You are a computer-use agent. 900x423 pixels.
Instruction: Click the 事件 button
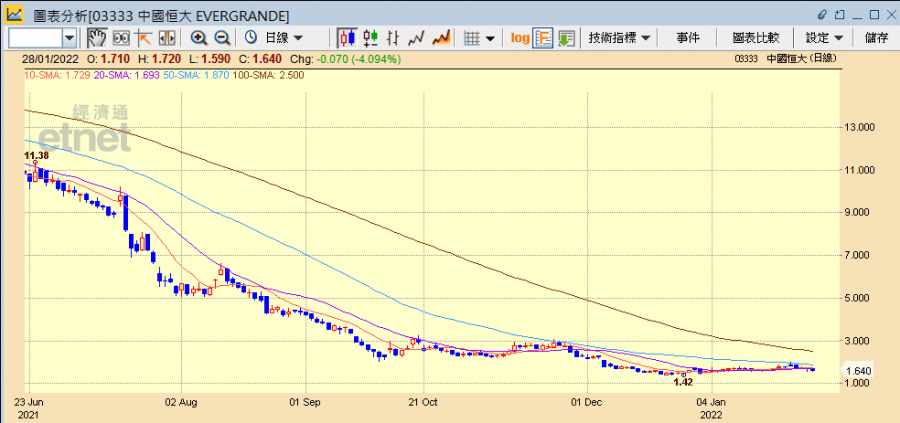pyautogui.click(x=688, y=37)
